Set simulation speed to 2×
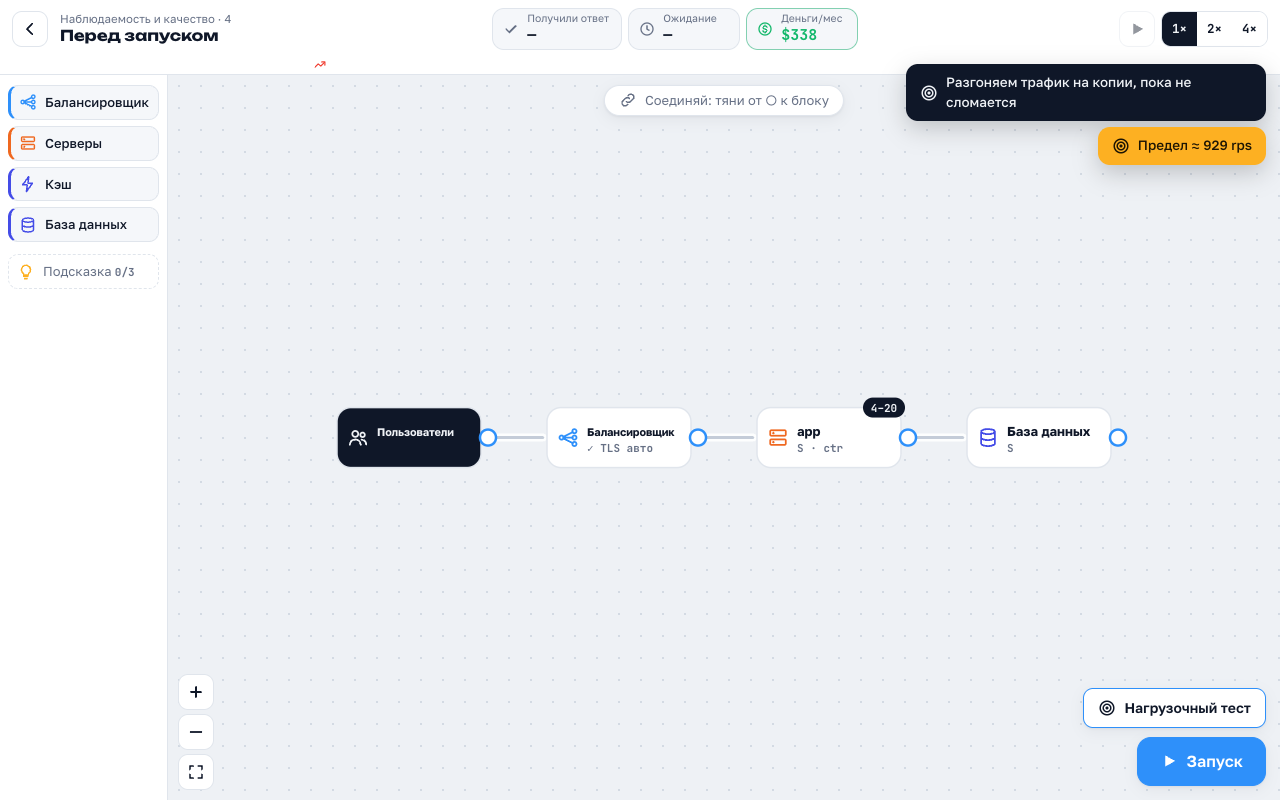 pyautogui.click(x=1214, y=29)
